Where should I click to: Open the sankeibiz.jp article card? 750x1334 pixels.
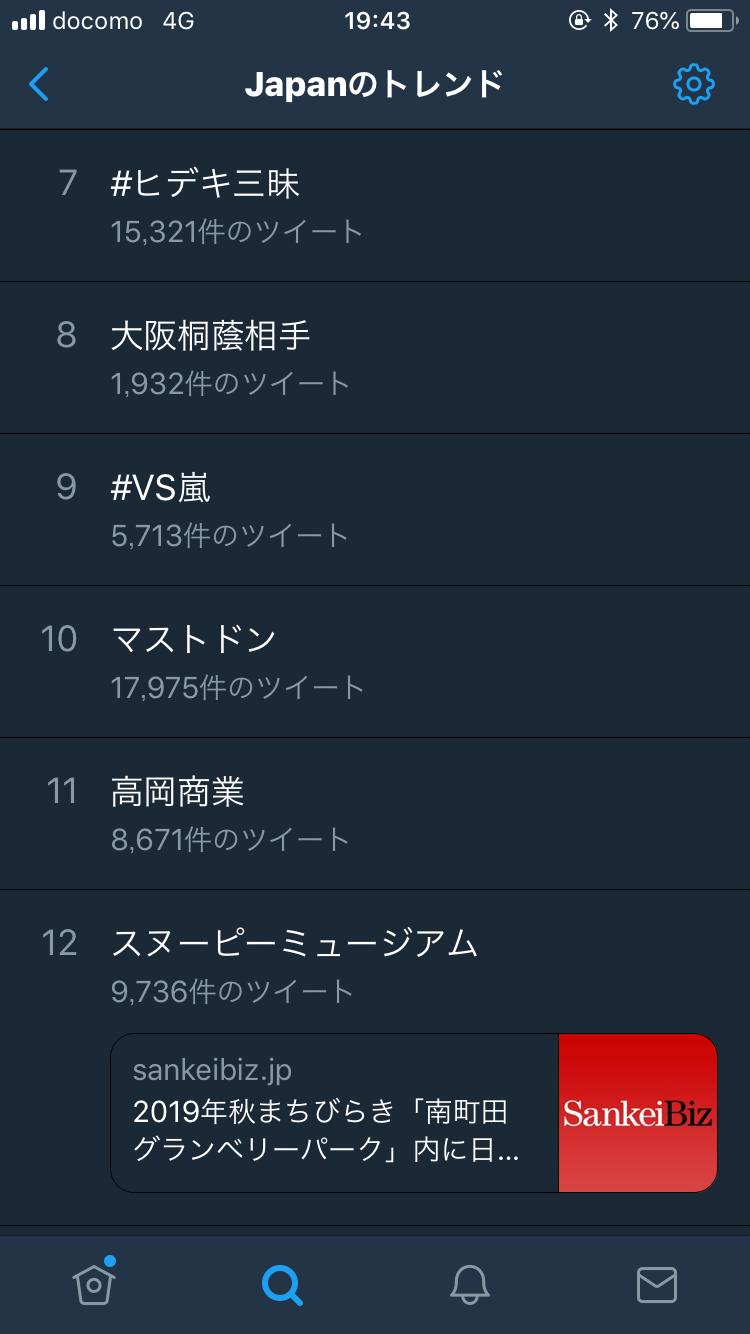click(x=414, y=1113)
